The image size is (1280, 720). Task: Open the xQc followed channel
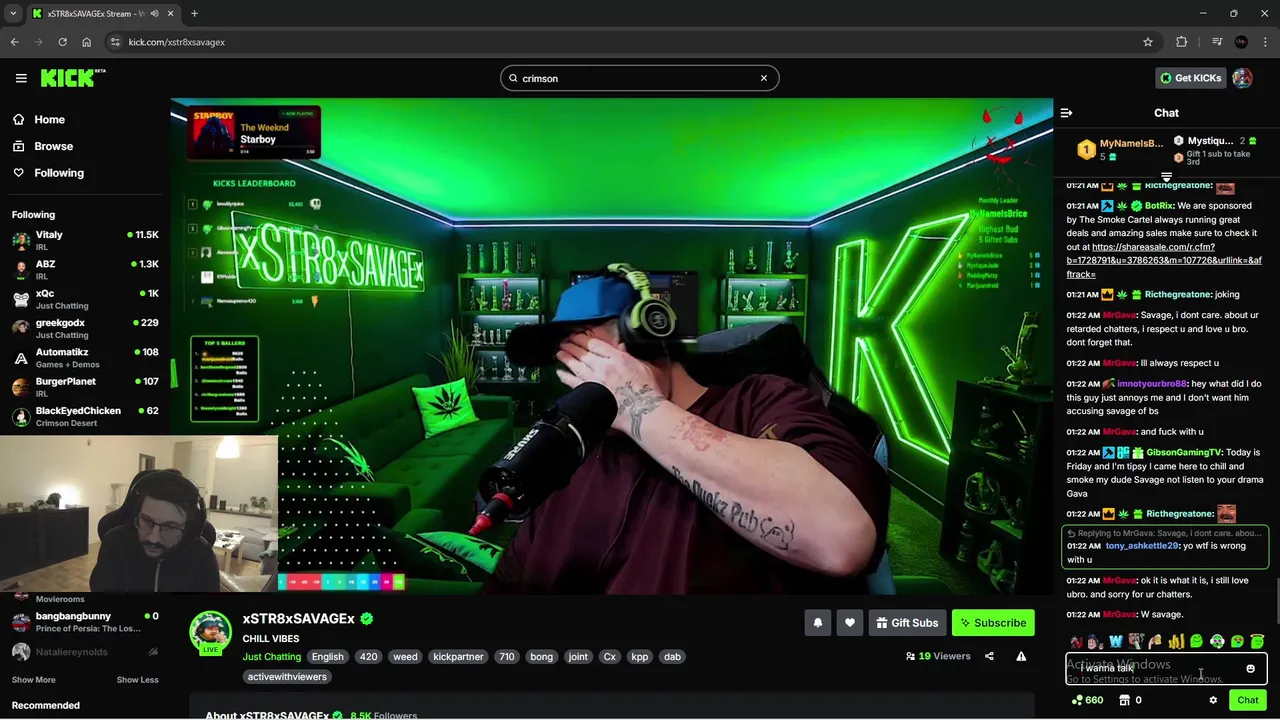click(85, 299)
